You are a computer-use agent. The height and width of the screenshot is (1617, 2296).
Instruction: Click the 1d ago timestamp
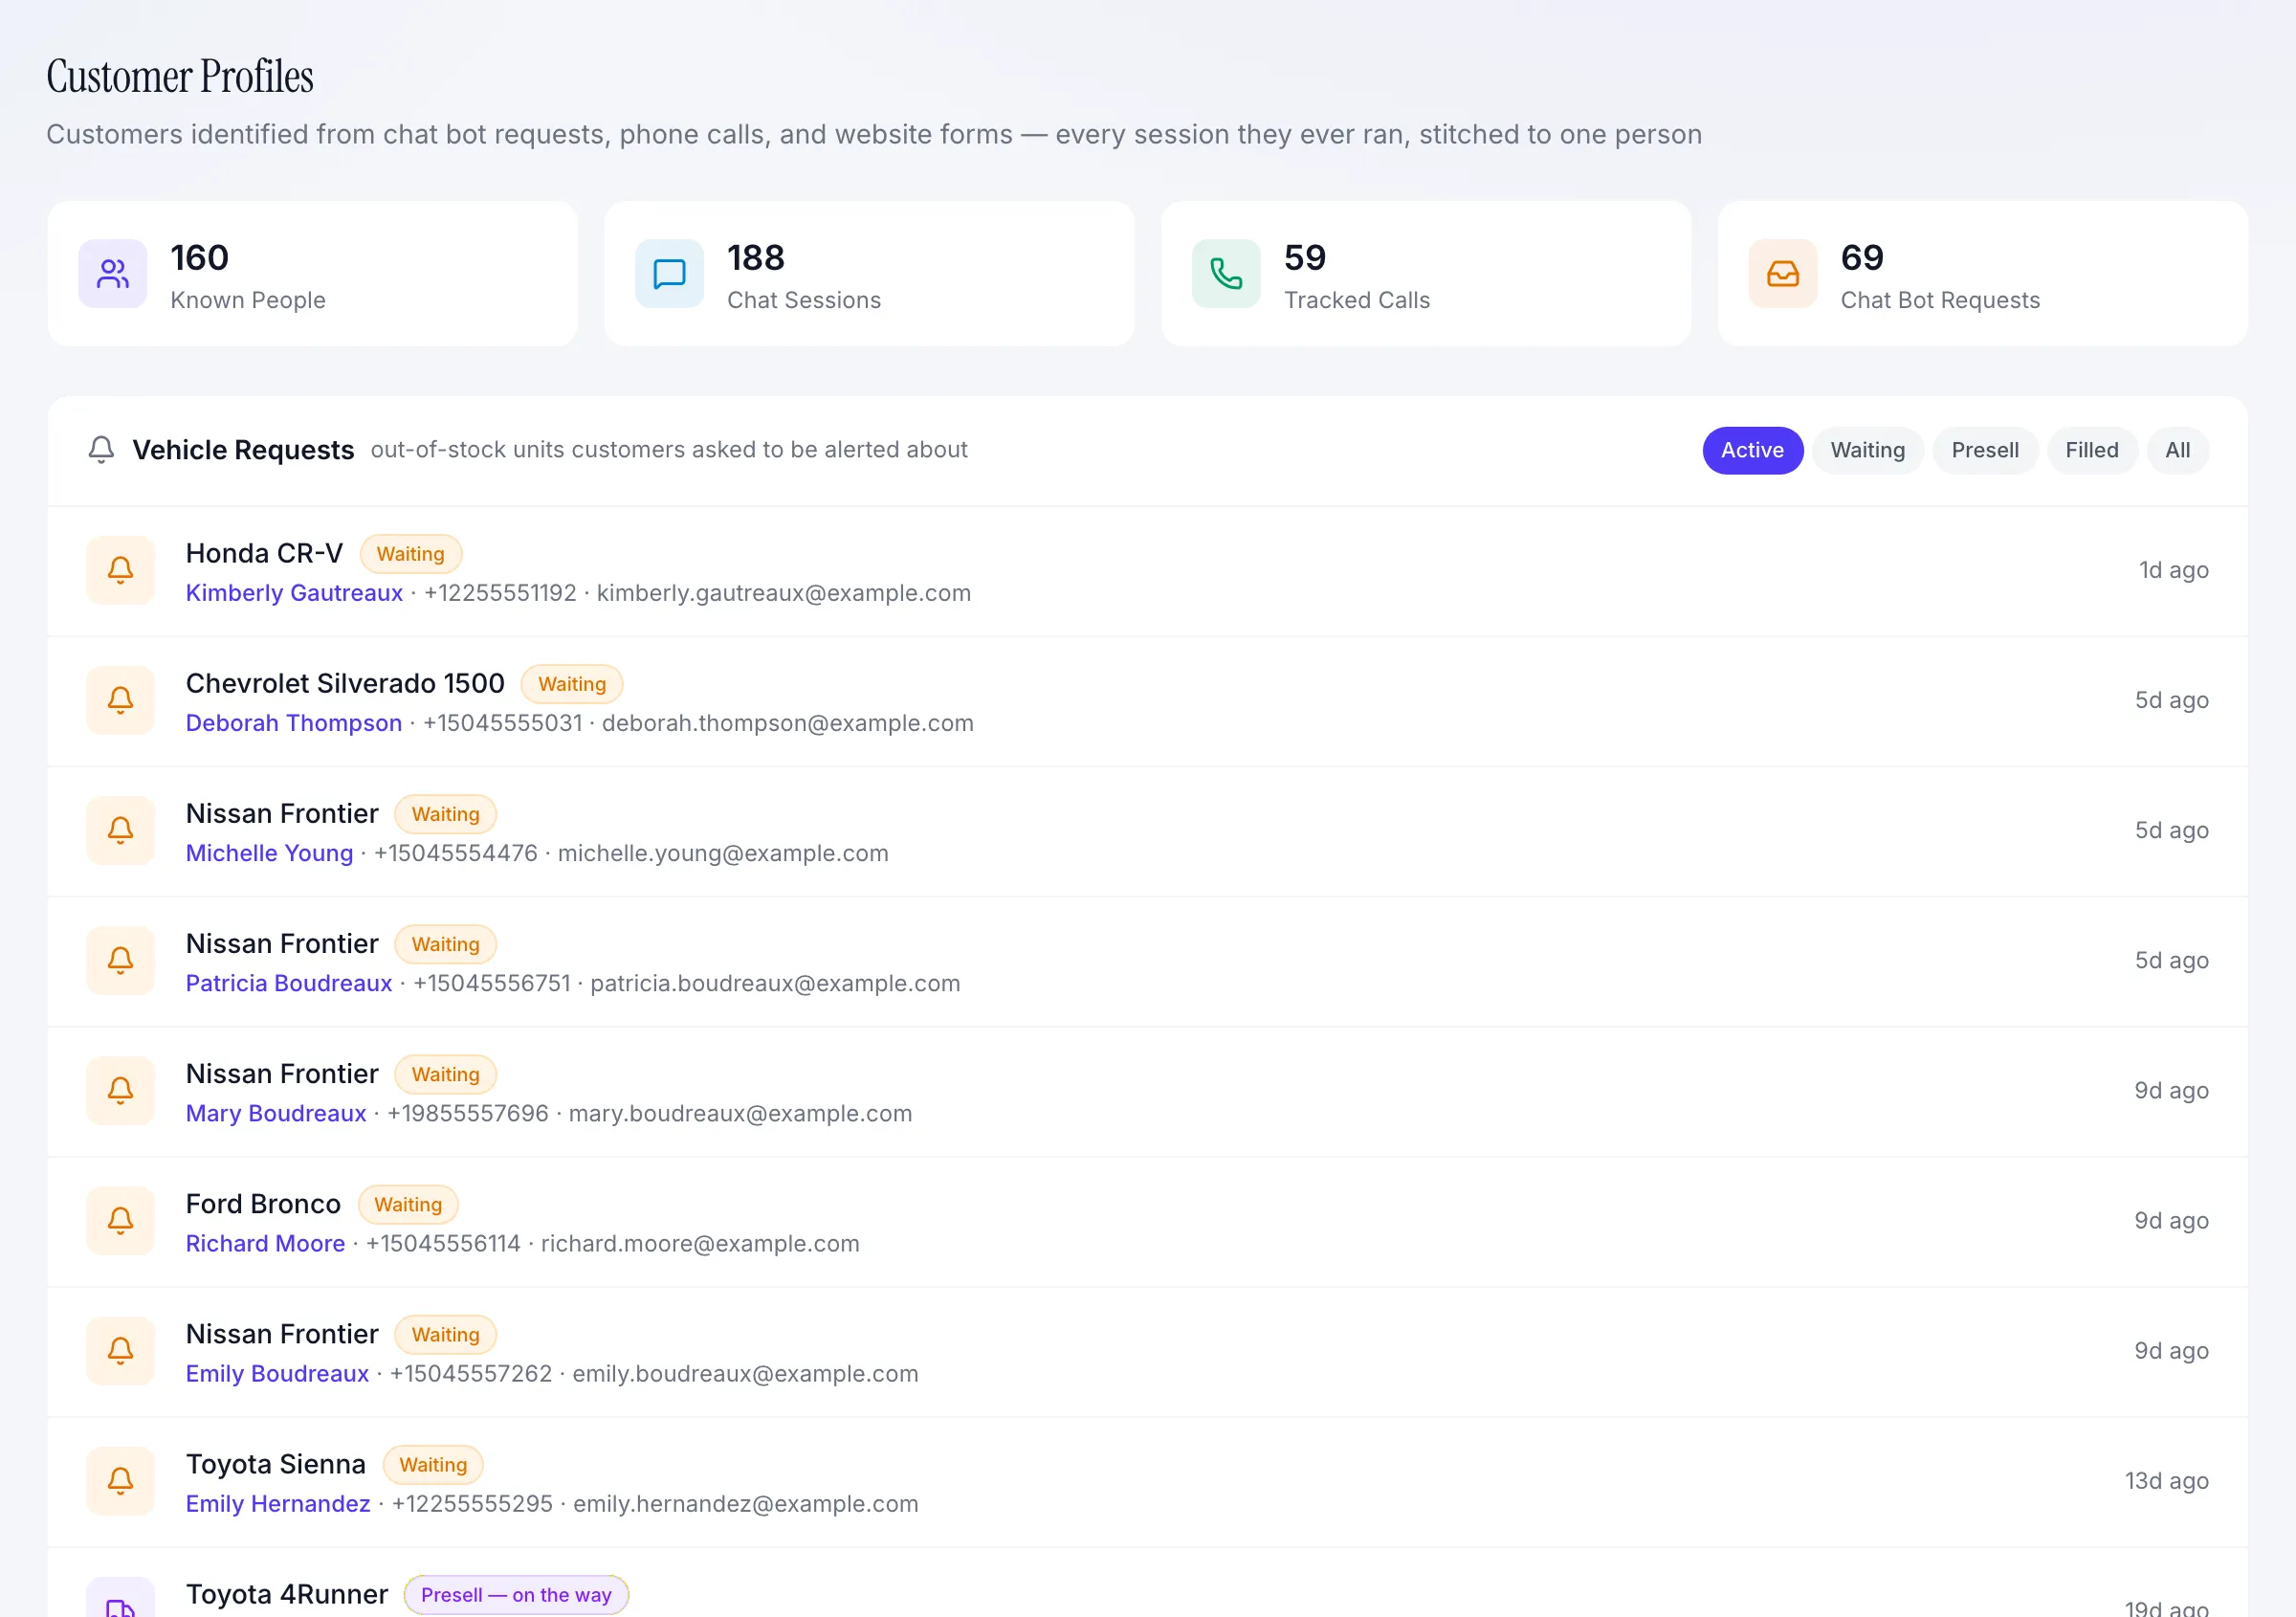(x=2173, y=571)
